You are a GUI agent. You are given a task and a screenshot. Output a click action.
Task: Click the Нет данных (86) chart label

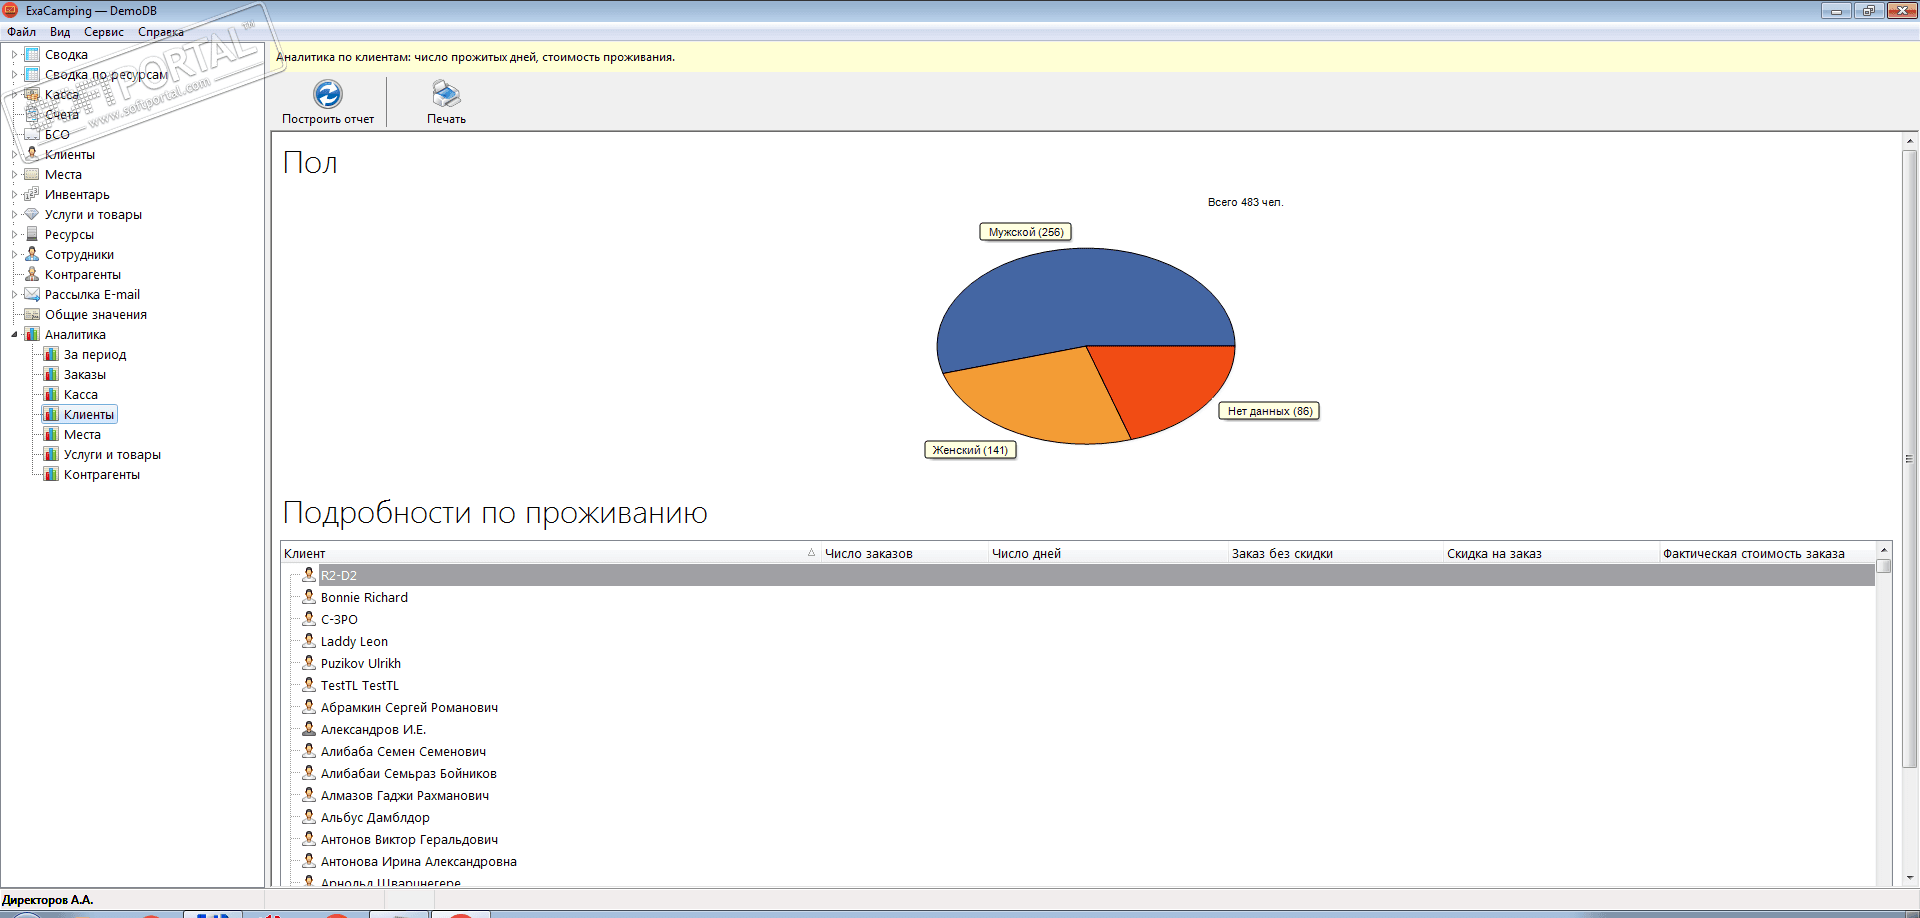(1270, 411)
